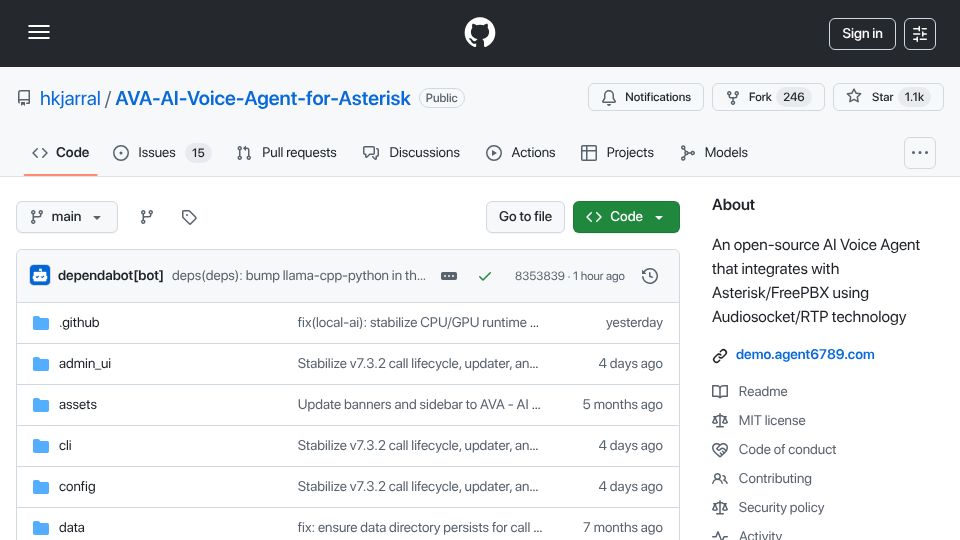Click the admin_ui folder icon
Viewport: 960px width, 540px height.
click(41, 364)
